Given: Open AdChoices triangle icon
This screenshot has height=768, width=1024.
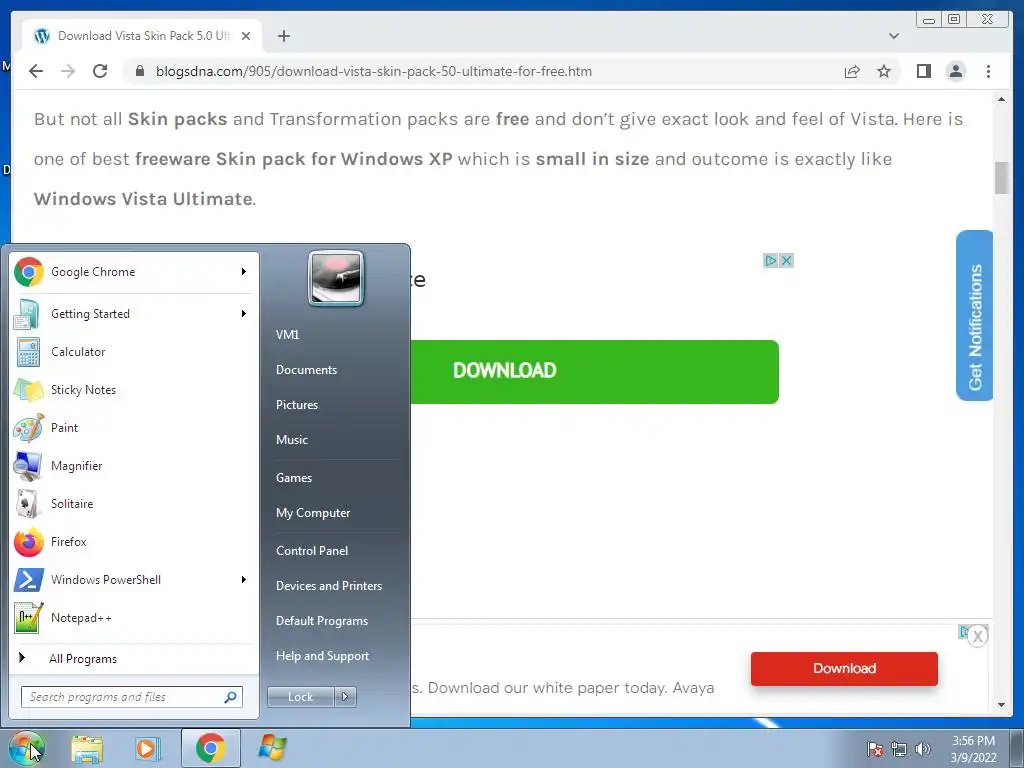Looking at the screenshot, I should pyautogui.click(x=771, y=261).
